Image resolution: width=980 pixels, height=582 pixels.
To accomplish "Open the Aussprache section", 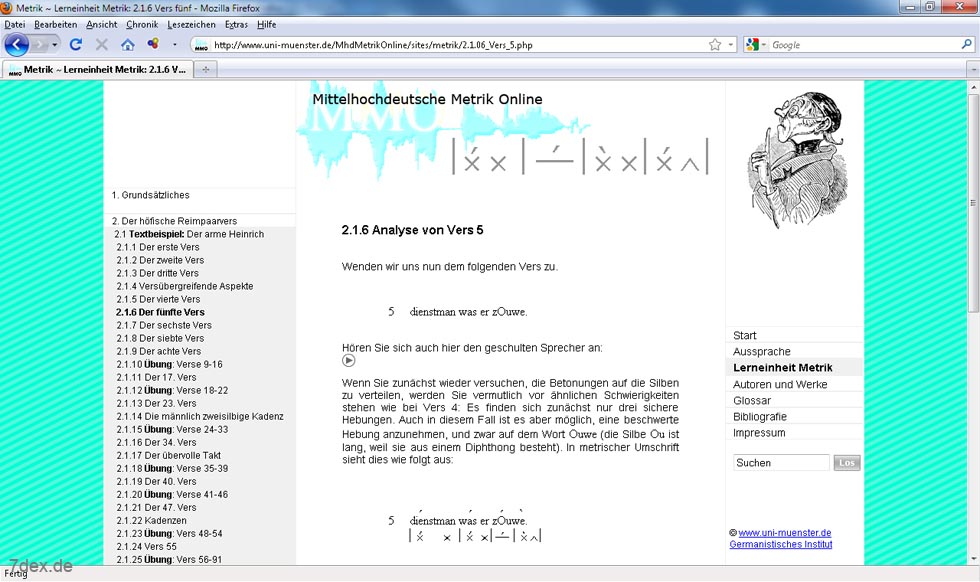I will click(x=761, y=351).
